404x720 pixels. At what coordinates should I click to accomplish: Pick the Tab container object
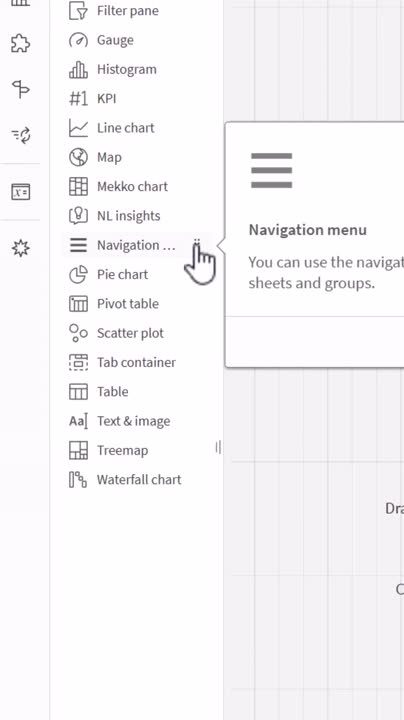122,363
